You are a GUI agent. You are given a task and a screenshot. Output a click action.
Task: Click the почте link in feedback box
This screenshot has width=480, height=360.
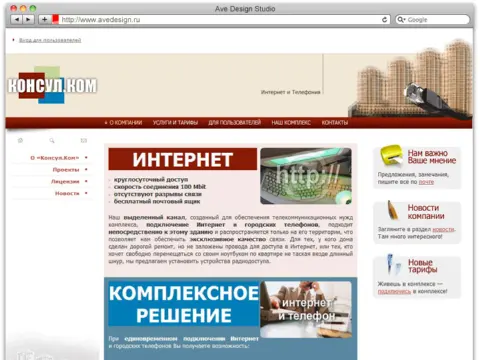coord(426,182)
